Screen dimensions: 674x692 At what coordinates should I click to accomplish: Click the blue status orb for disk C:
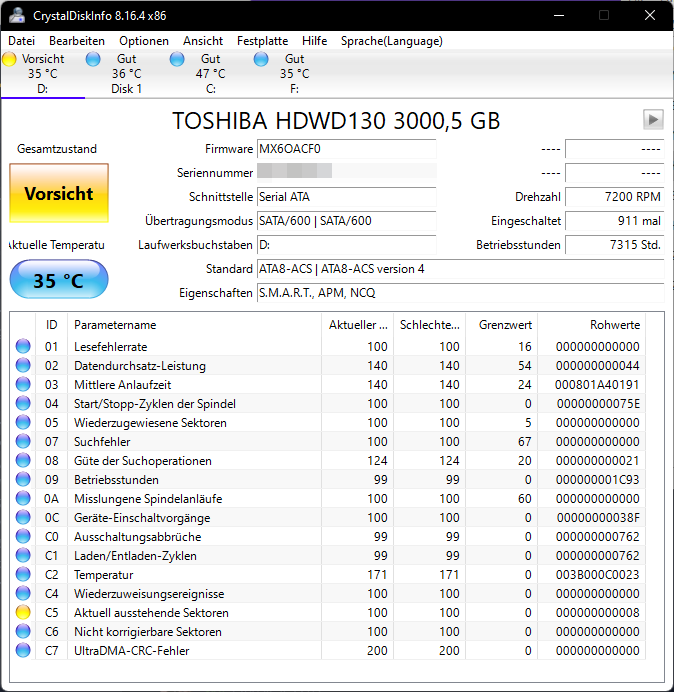[x=177, y=59]
